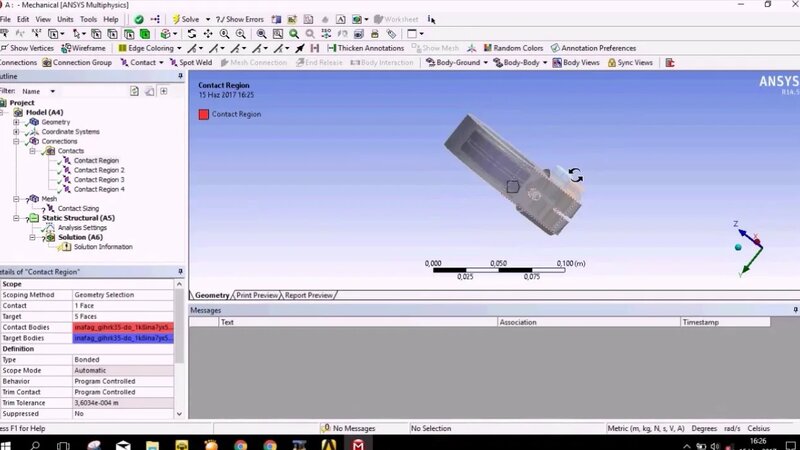Select Contact Region 4 in tree
The height and width of the screenshot is (450, 800).
point(99,189)
